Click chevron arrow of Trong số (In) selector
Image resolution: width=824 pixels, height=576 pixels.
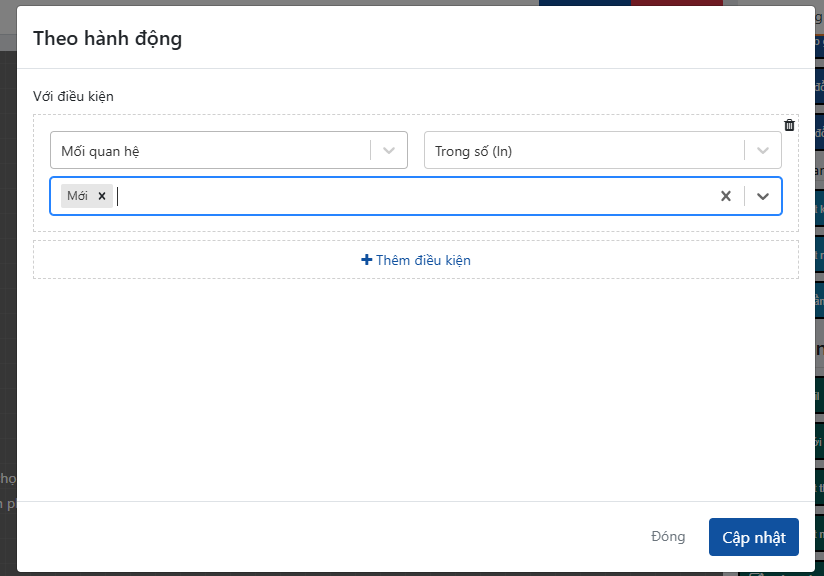[x=763, y=151]
